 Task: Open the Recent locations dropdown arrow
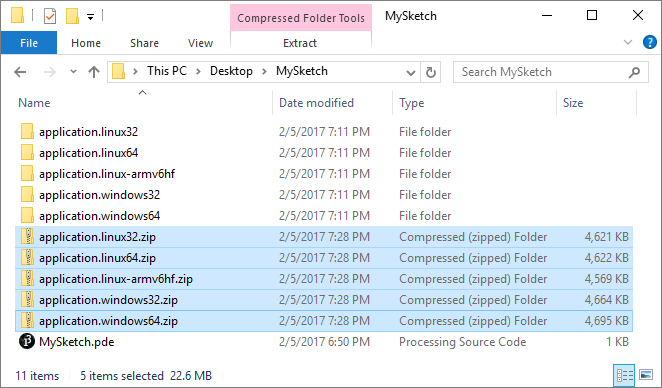[x=73, y=72]
